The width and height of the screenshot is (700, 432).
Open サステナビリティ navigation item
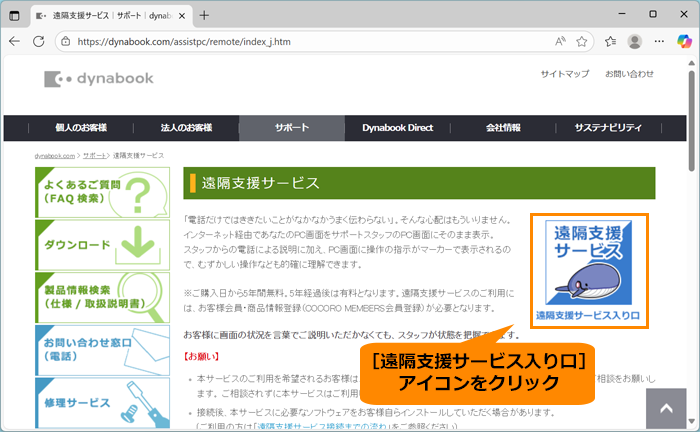point(608,128)
